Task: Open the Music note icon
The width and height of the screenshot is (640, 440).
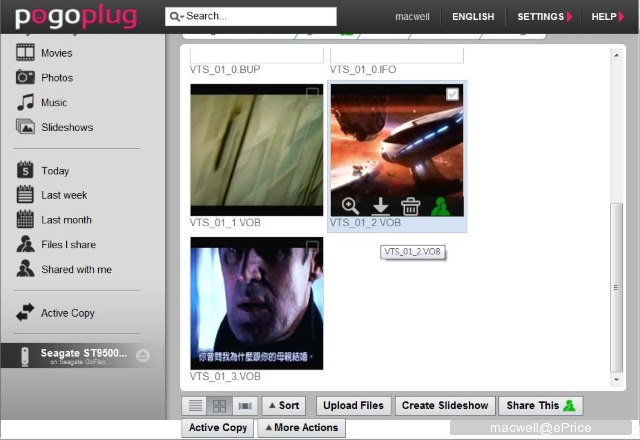Action: pyautogui.click(x=25, y=102)
